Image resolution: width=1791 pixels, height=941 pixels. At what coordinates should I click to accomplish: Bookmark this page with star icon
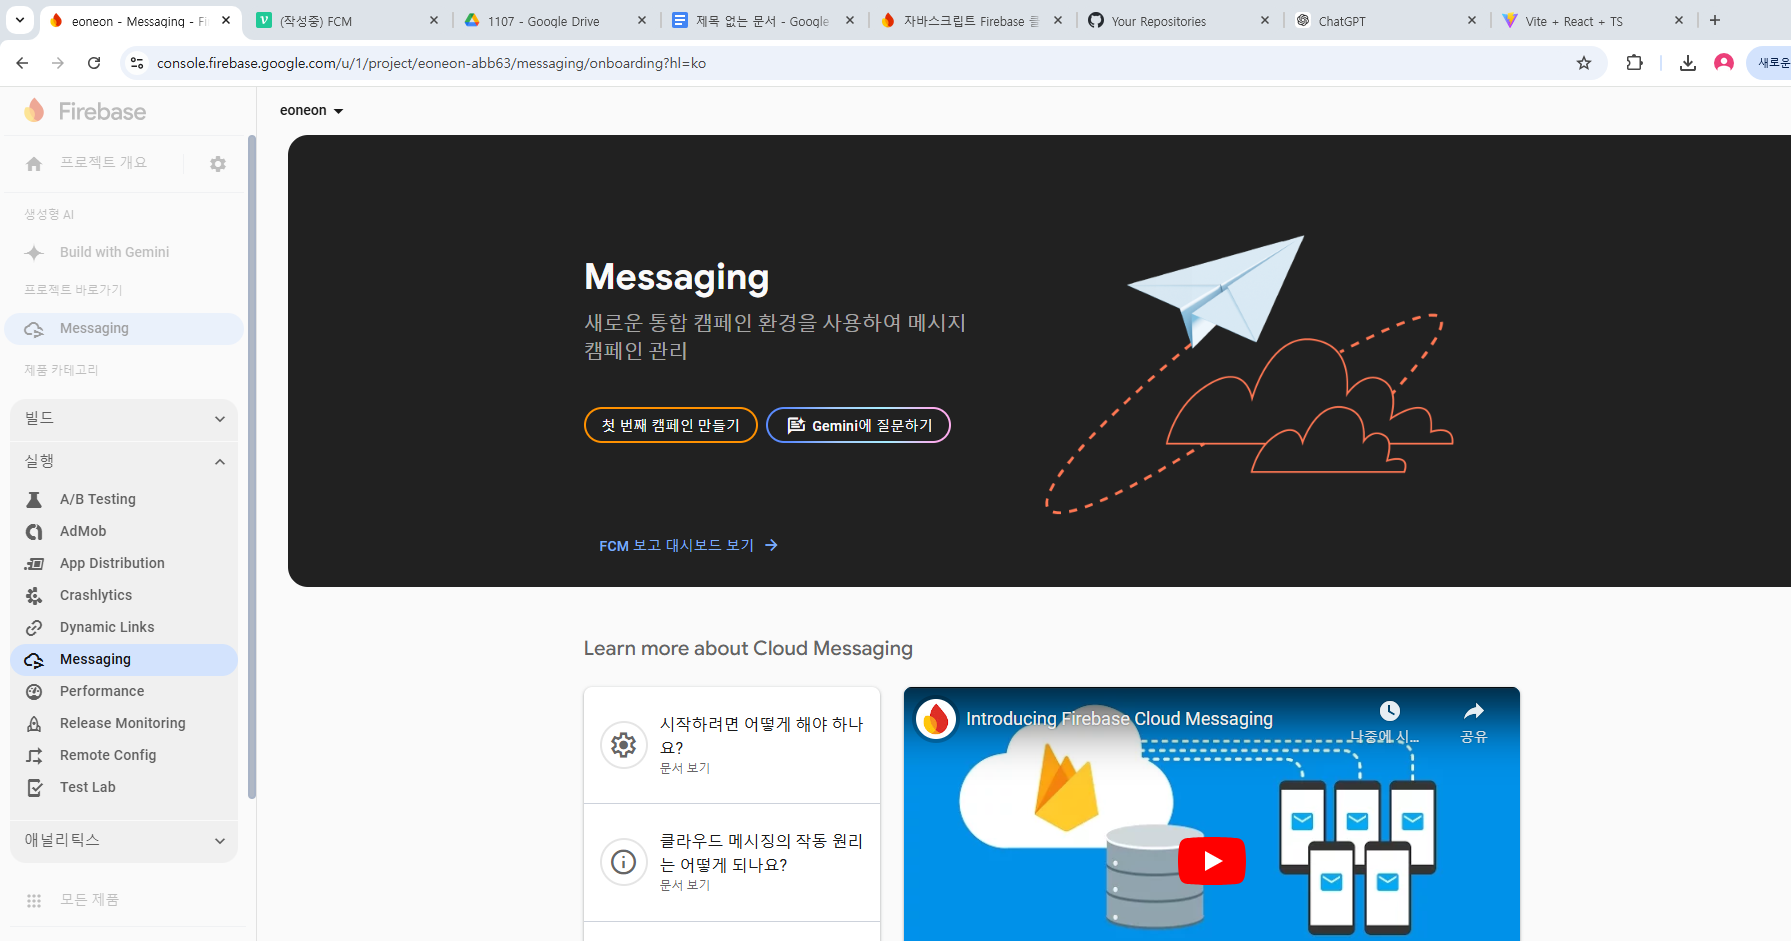coord(1584,63)
